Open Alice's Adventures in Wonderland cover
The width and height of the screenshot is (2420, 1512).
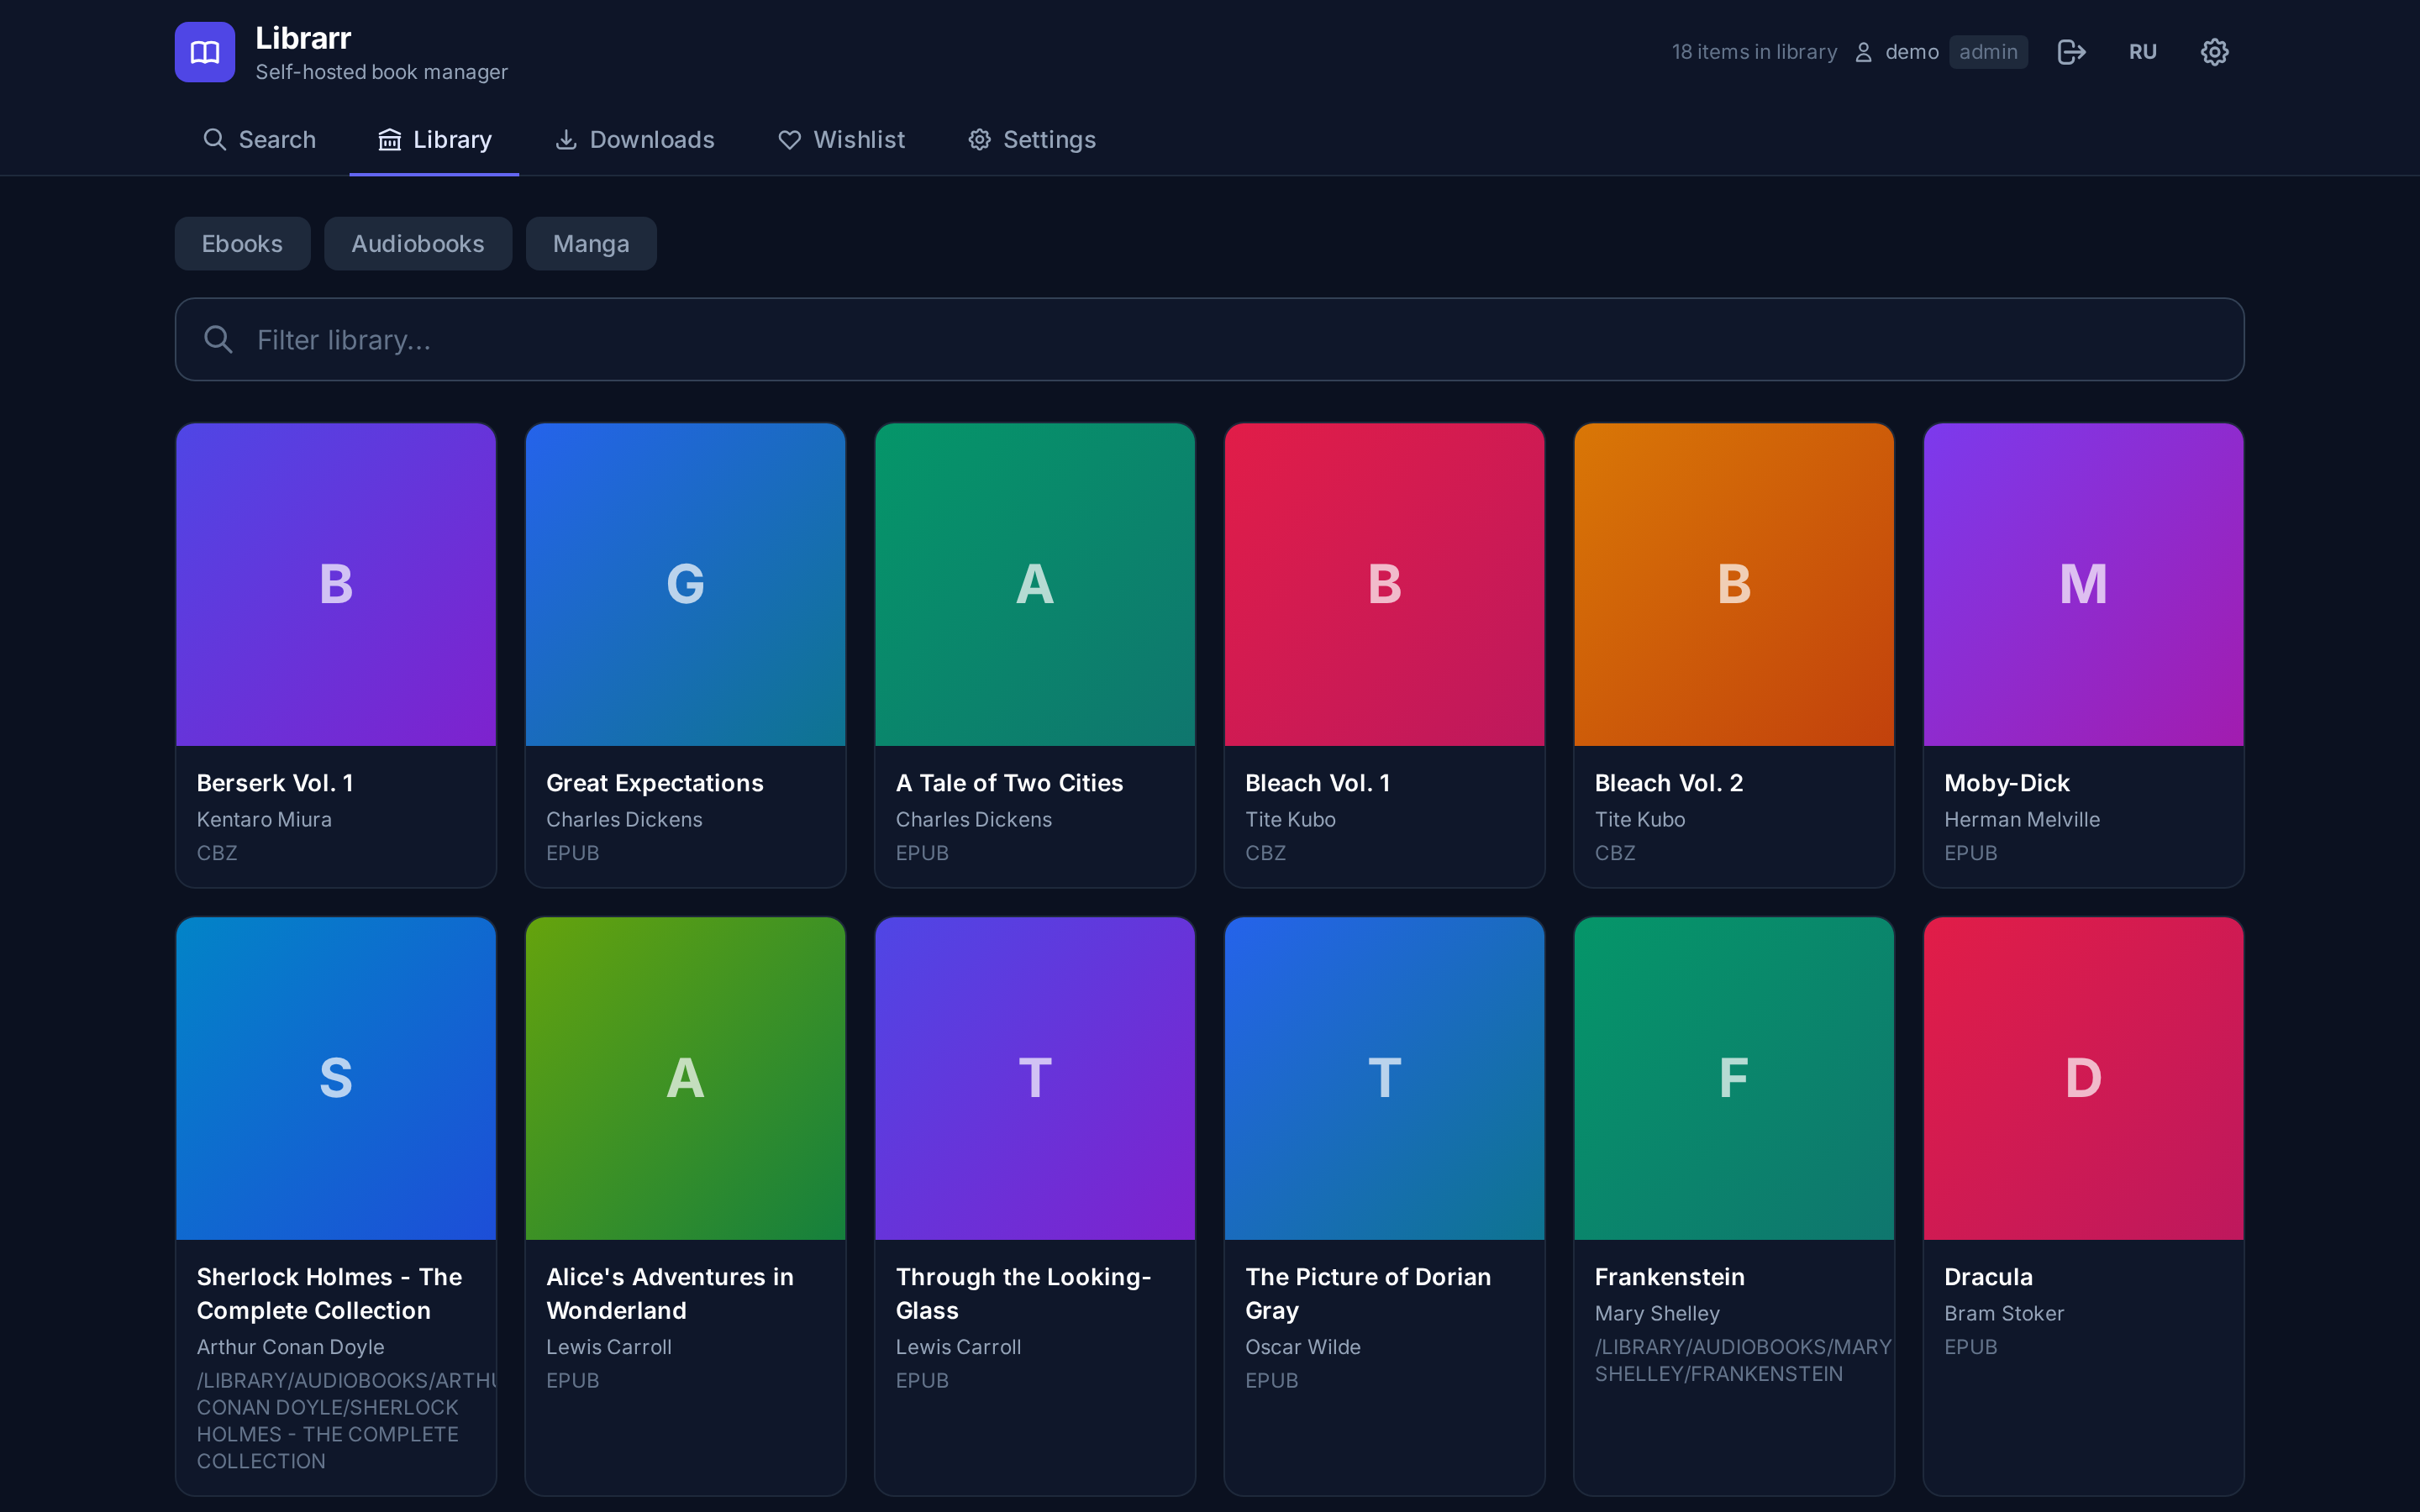pos(685,1078)
